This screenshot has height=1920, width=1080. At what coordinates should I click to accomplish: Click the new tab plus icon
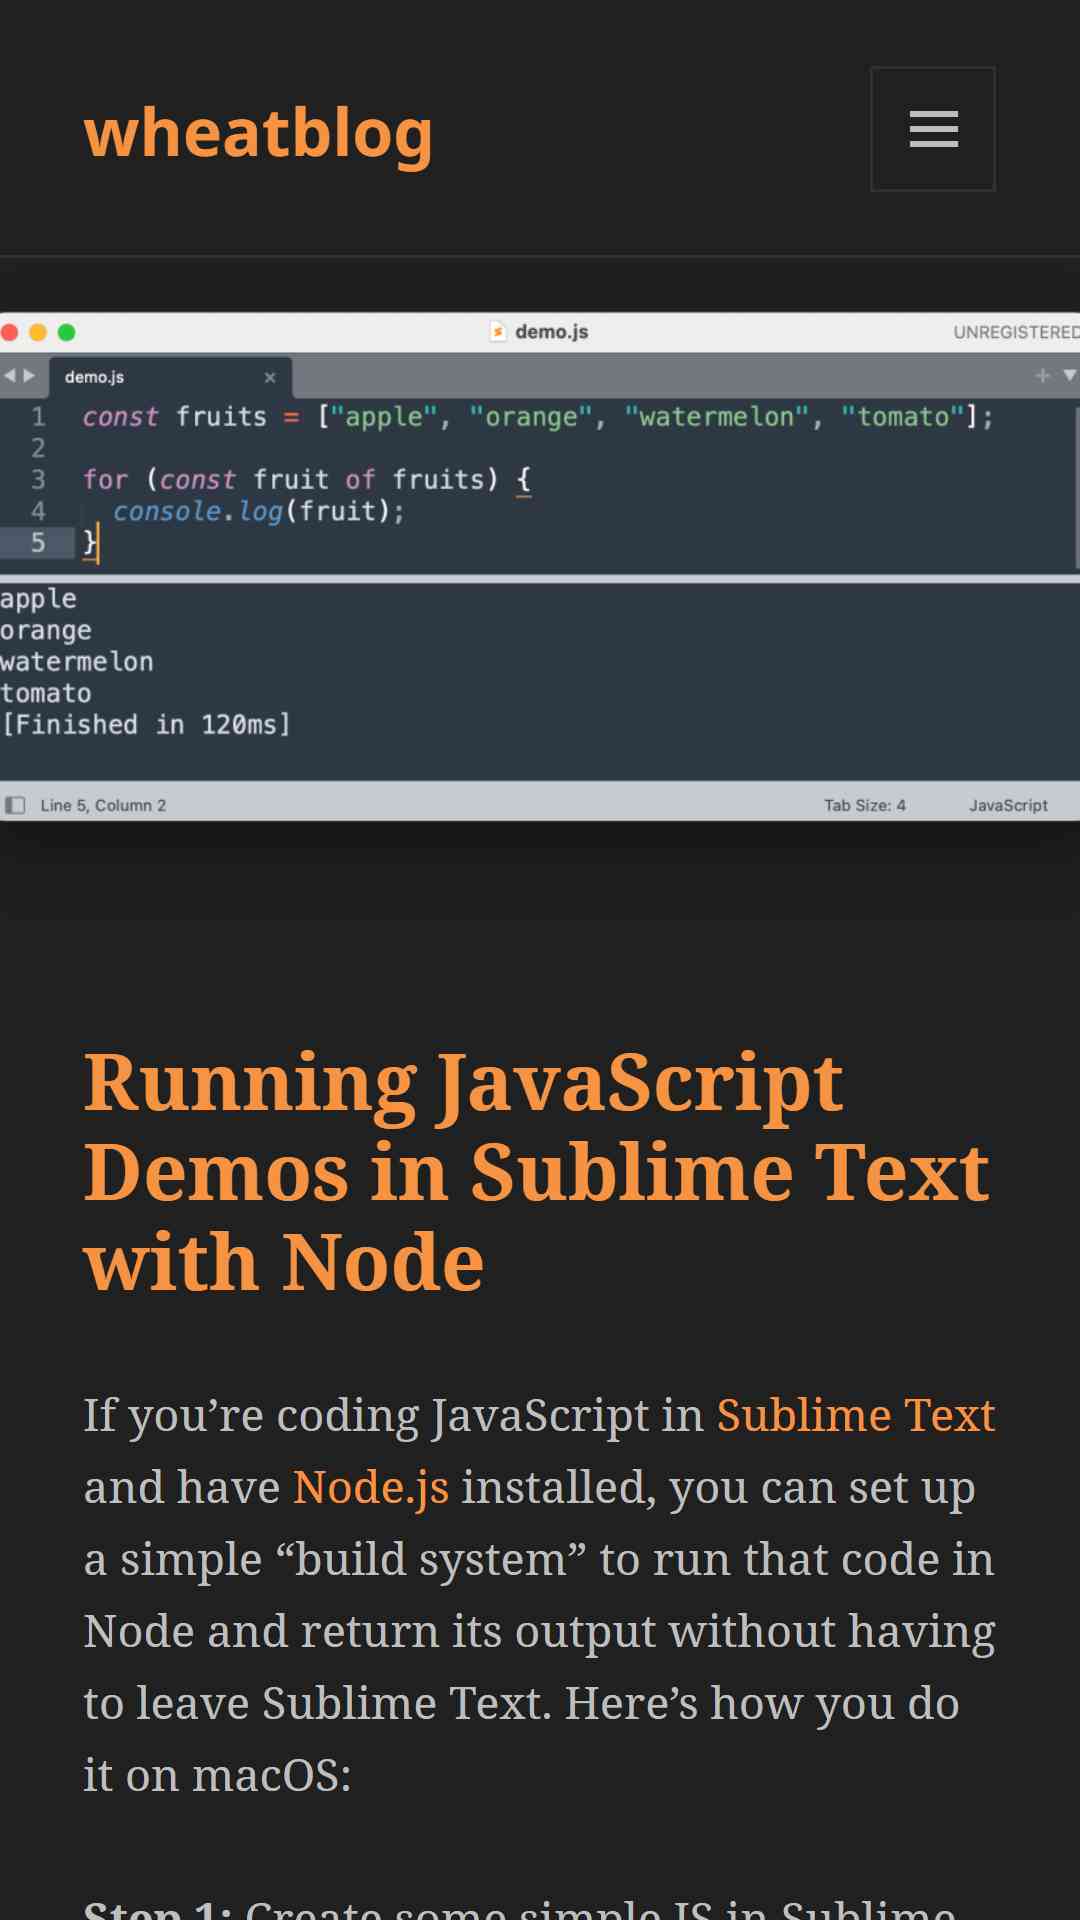(1043, 376)
